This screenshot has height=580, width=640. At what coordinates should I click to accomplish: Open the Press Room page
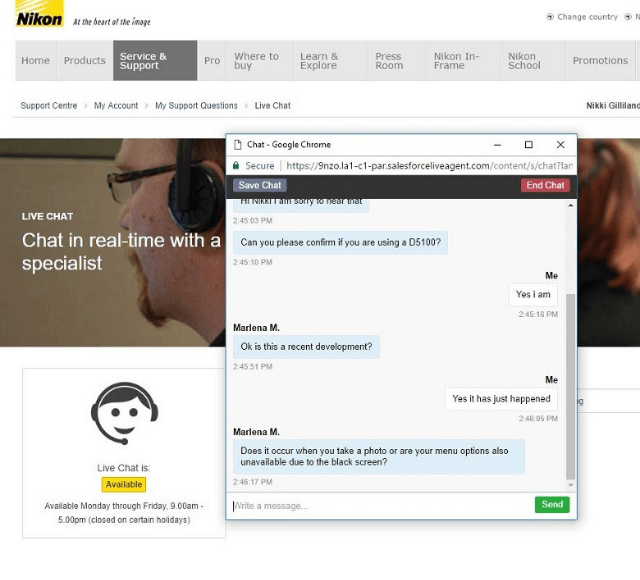coord(397,60)
